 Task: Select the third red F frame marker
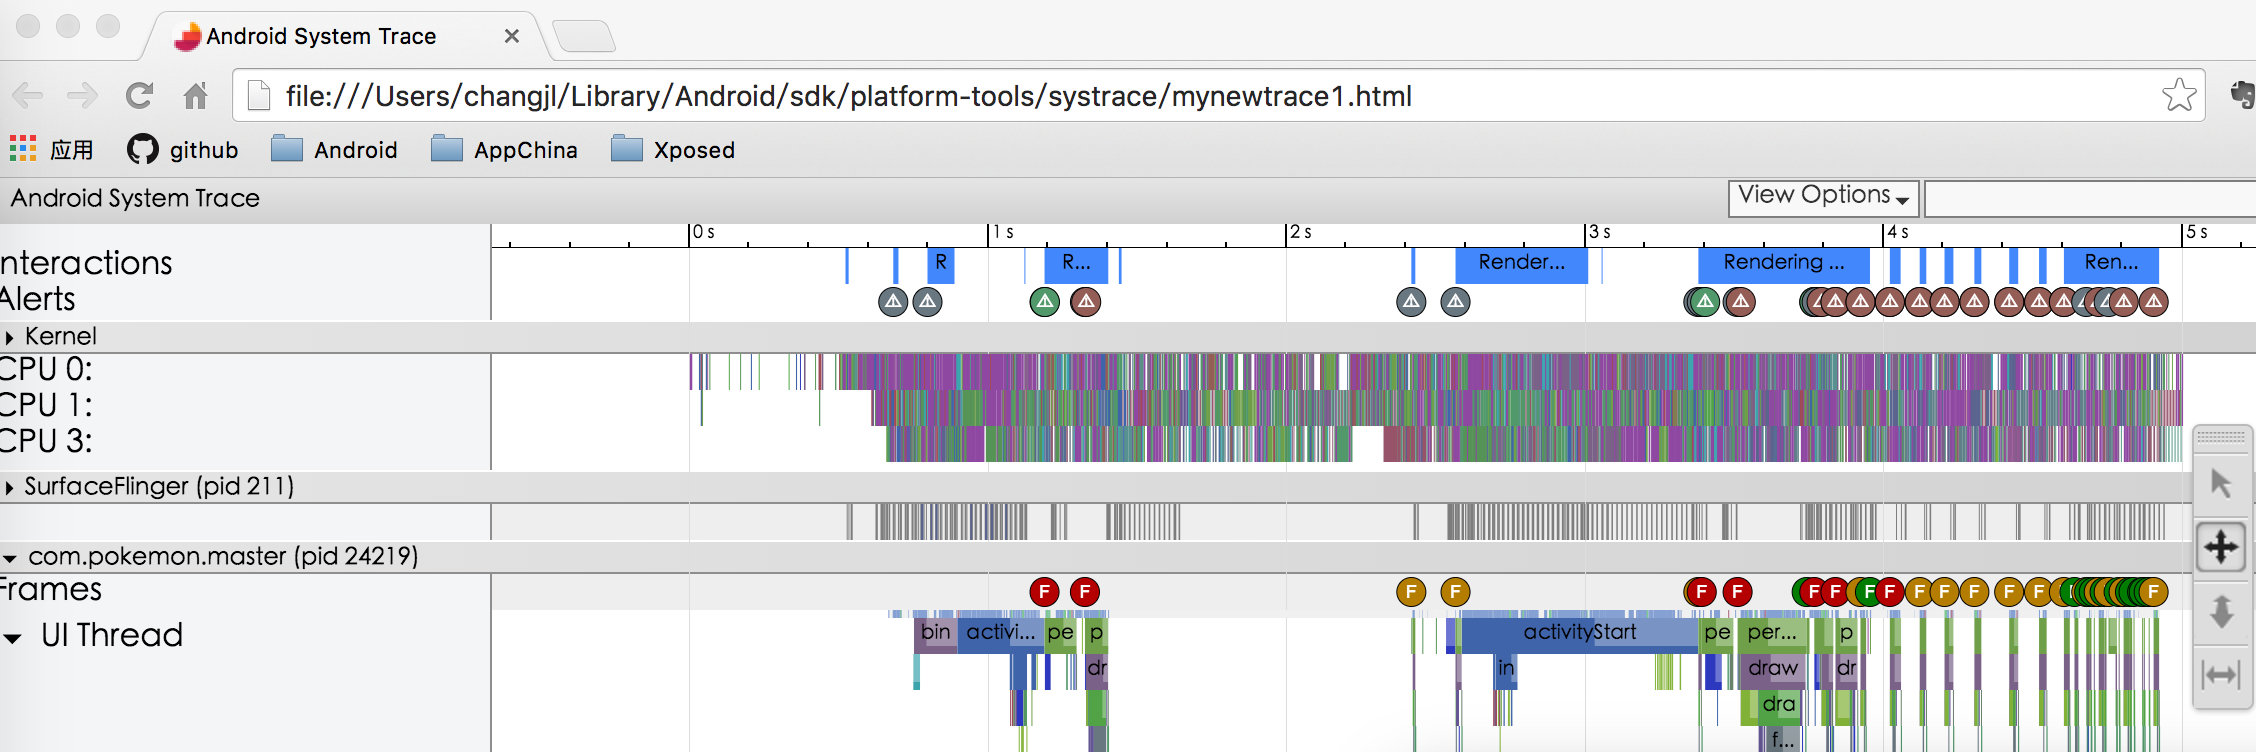pyautogui.click(x=1701, y=592)
